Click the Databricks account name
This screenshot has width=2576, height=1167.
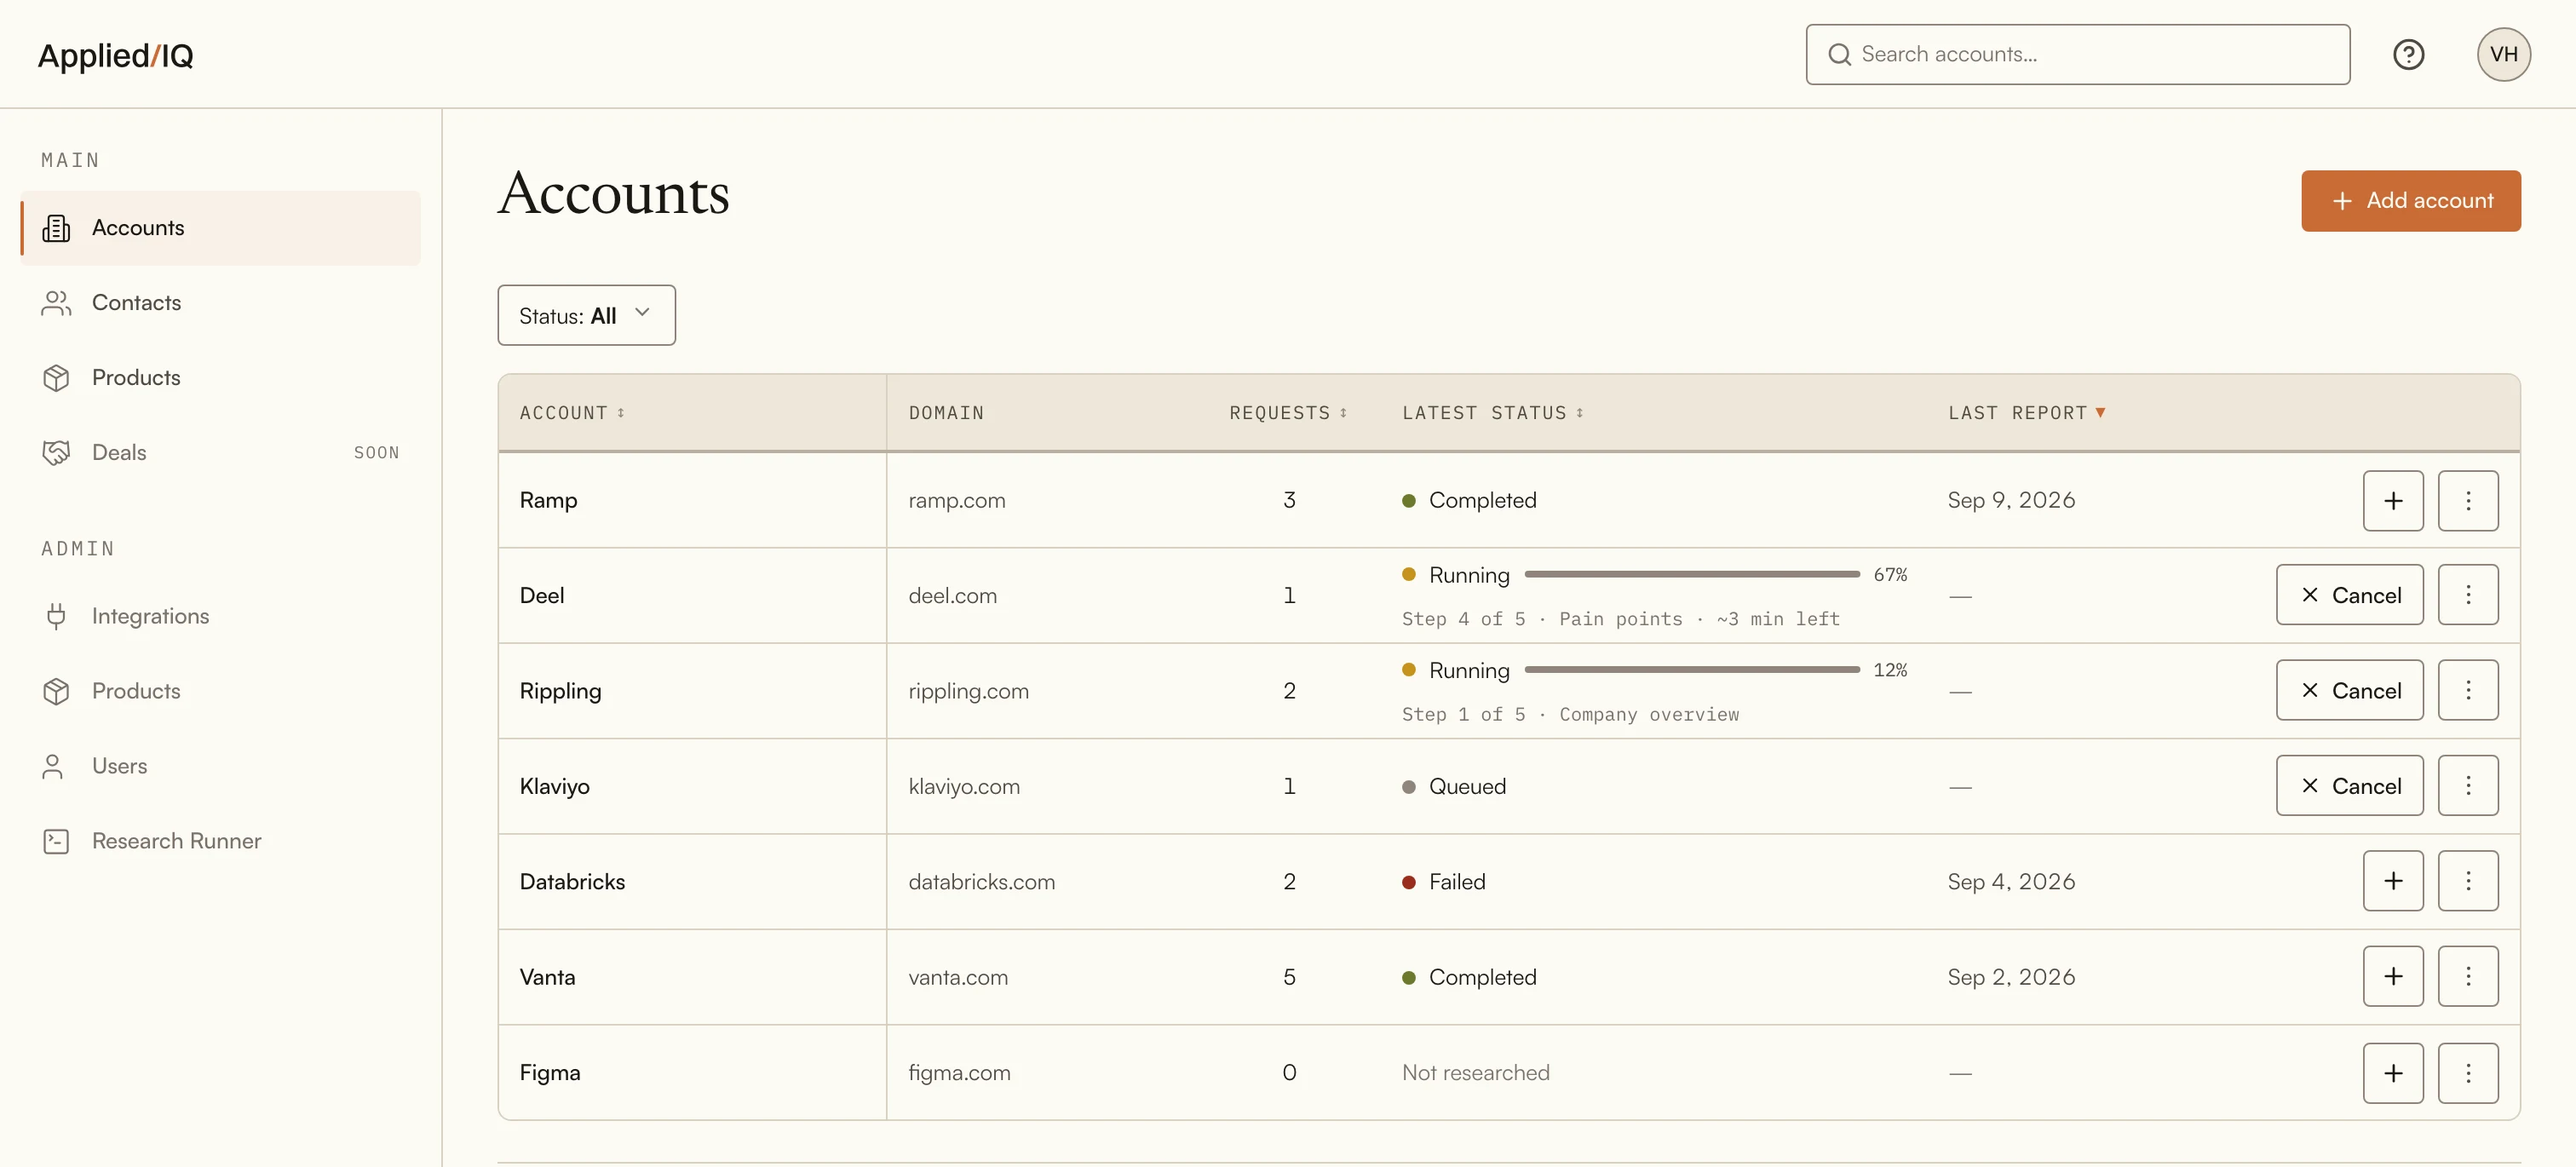[x=572, y=881]
